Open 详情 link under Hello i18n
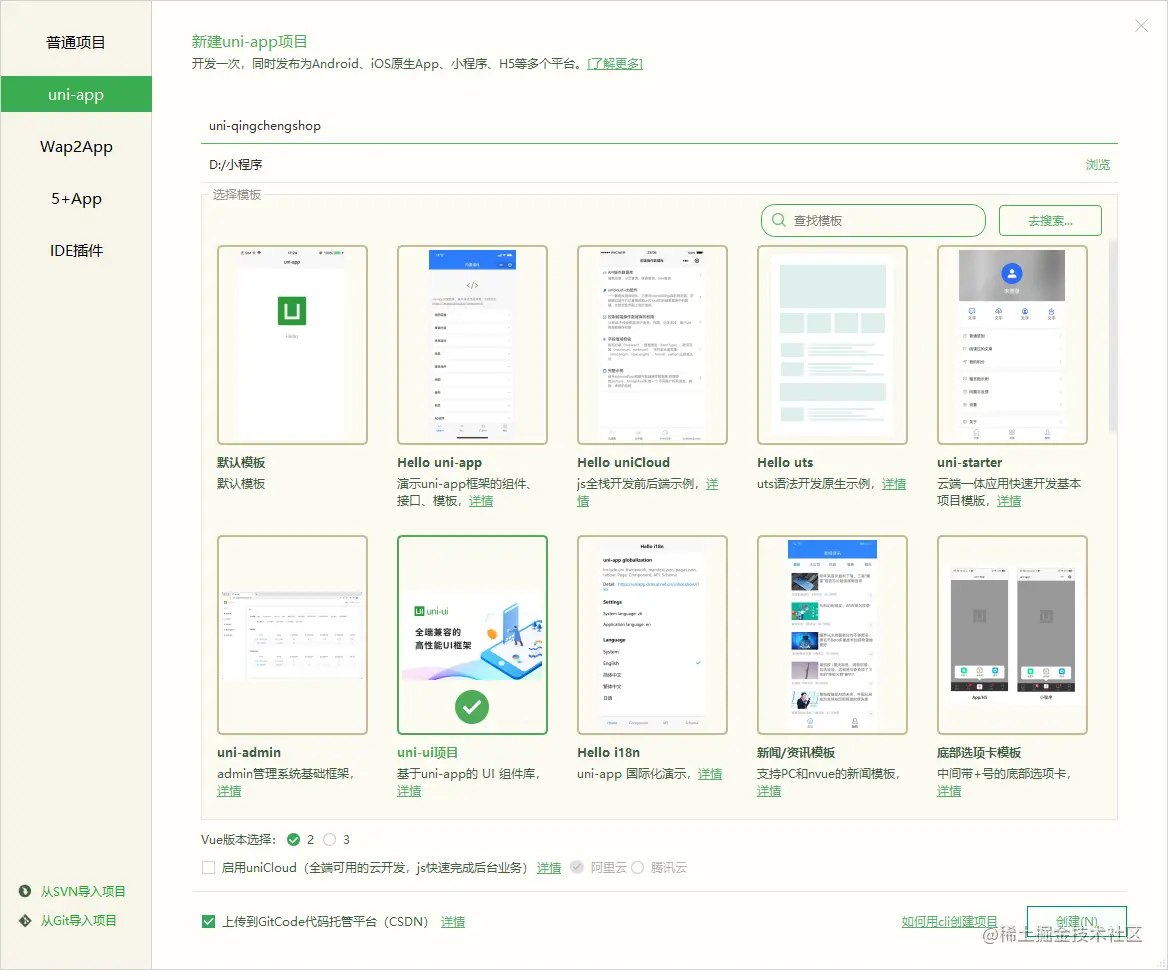This screenshot has width=1168, height=970. [710, 773]
